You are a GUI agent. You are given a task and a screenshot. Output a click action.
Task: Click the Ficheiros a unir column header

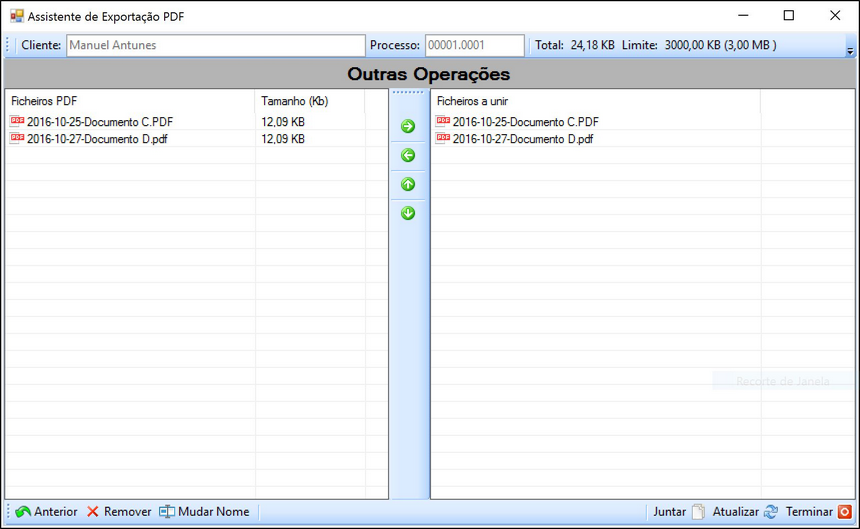tap(596, 101)
